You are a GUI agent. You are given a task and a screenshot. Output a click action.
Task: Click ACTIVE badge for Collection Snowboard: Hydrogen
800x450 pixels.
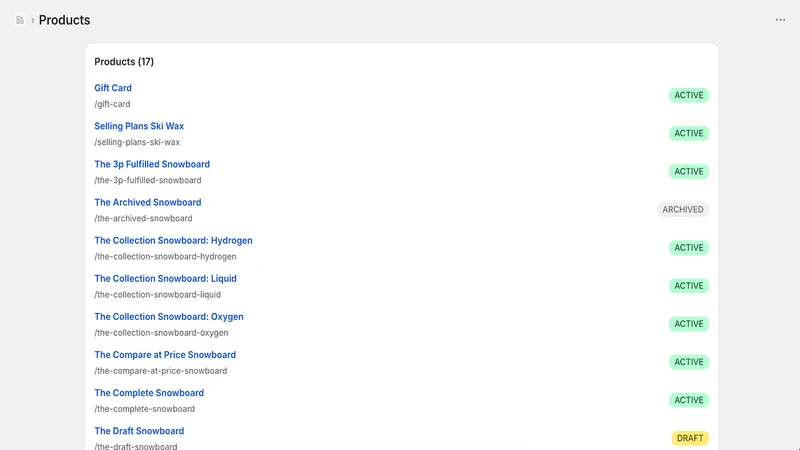689,247
